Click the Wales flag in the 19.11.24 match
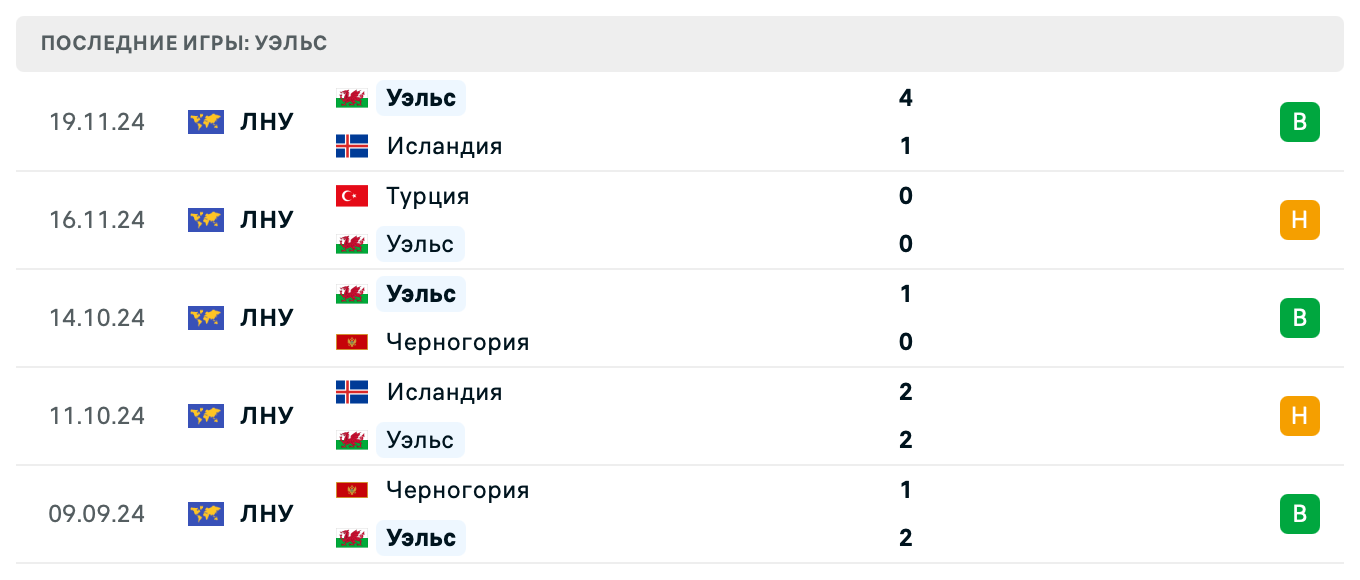The height and width of the screenshot is (580, 1360). [351, 98]
